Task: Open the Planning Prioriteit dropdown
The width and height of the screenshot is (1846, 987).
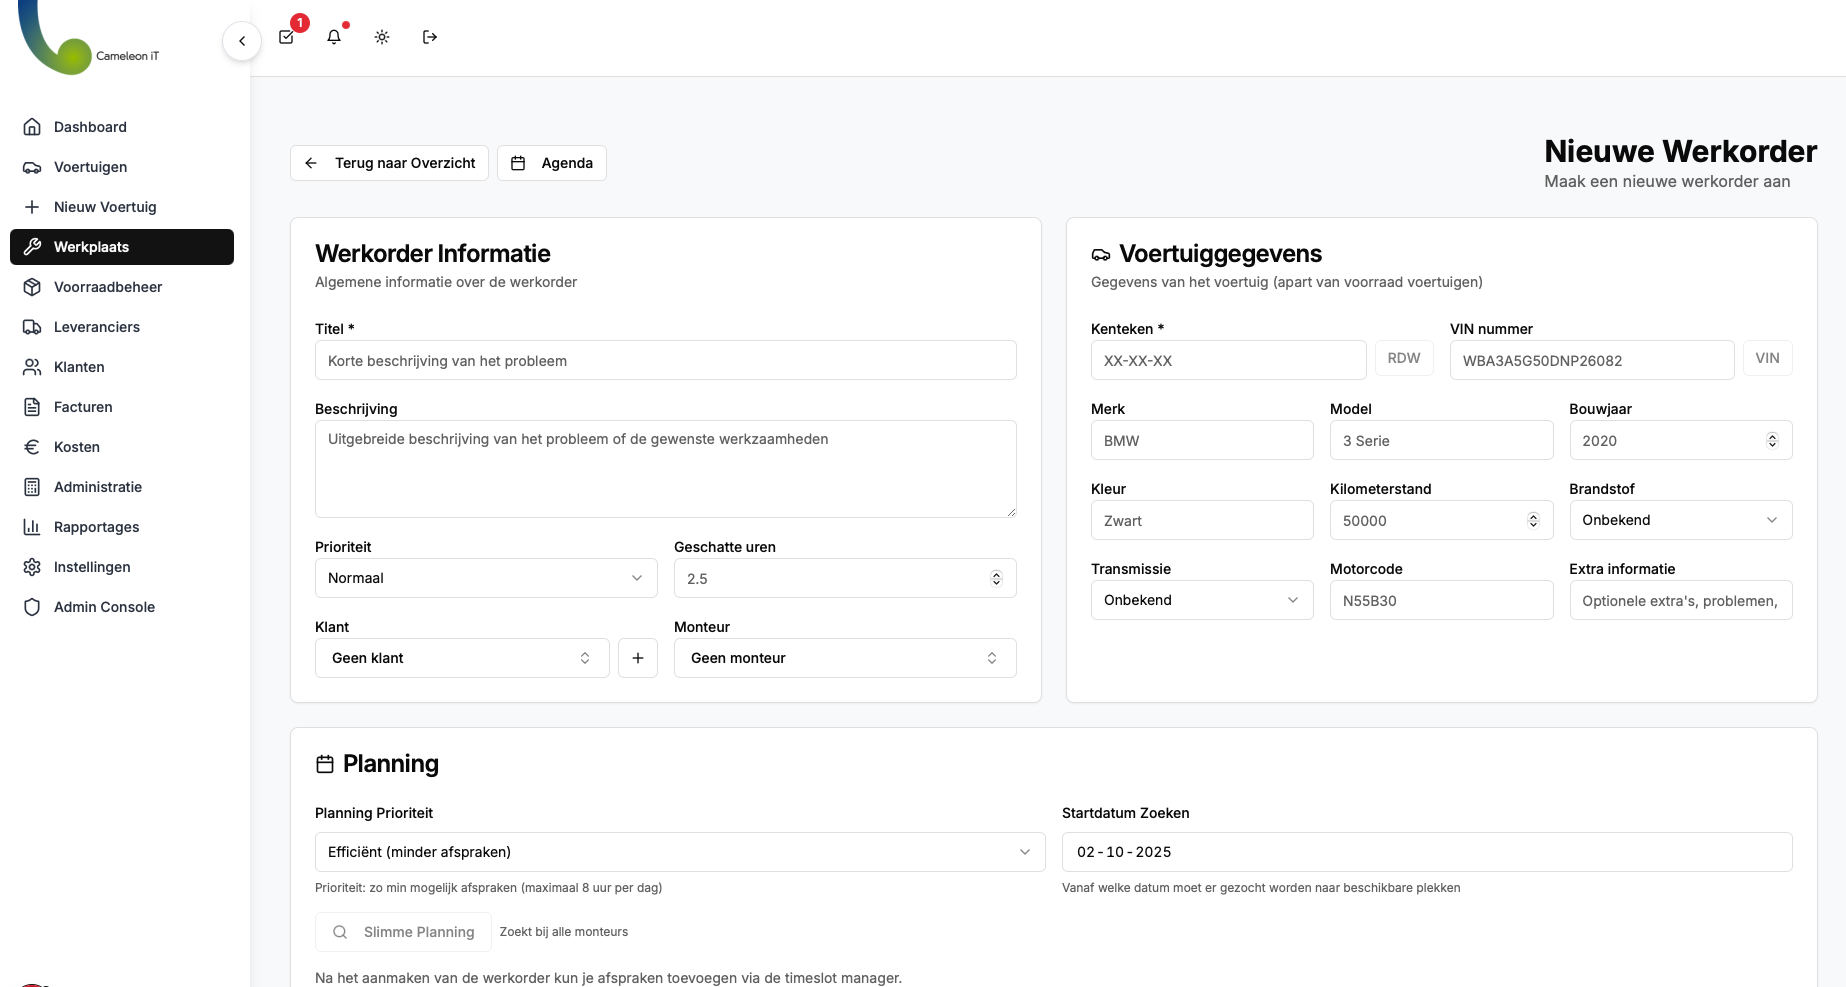Action: [x=680, y=852]
